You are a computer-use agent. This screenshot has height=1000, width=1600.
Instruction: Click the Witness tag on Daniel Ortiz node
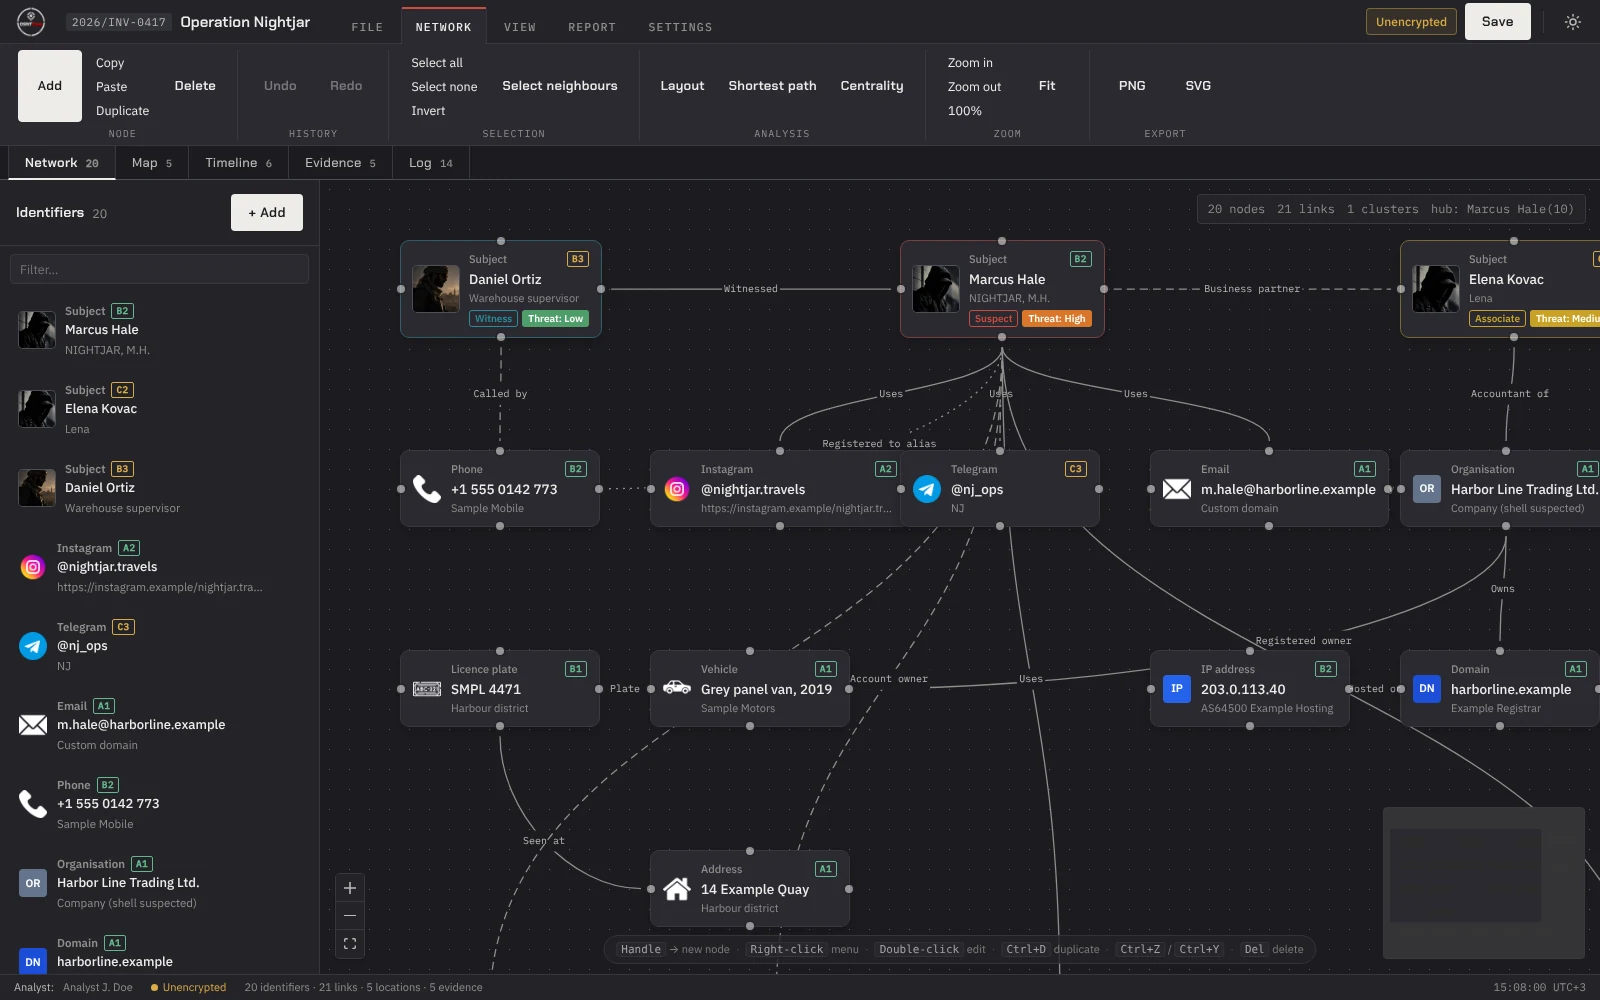pyautogui.click(x=493, y=319)
